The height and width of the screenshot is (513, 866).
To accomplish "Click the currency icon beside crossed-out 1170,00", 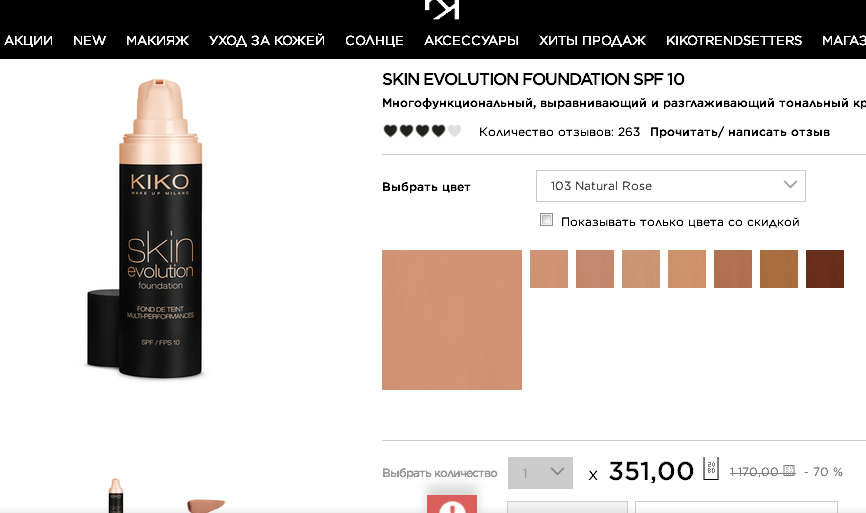I will (789, 470).
